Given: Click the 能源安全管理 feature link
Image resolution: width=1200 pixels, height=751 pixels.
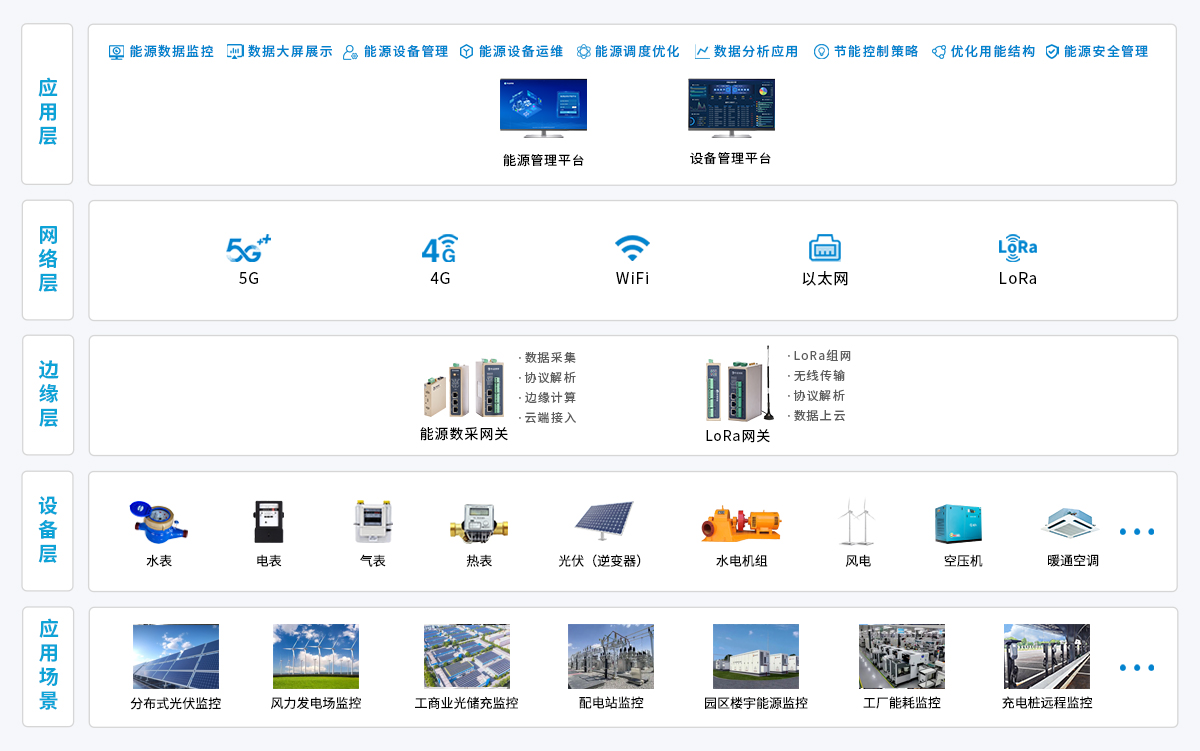Looking at the screenshot, I should (1096, 51).
